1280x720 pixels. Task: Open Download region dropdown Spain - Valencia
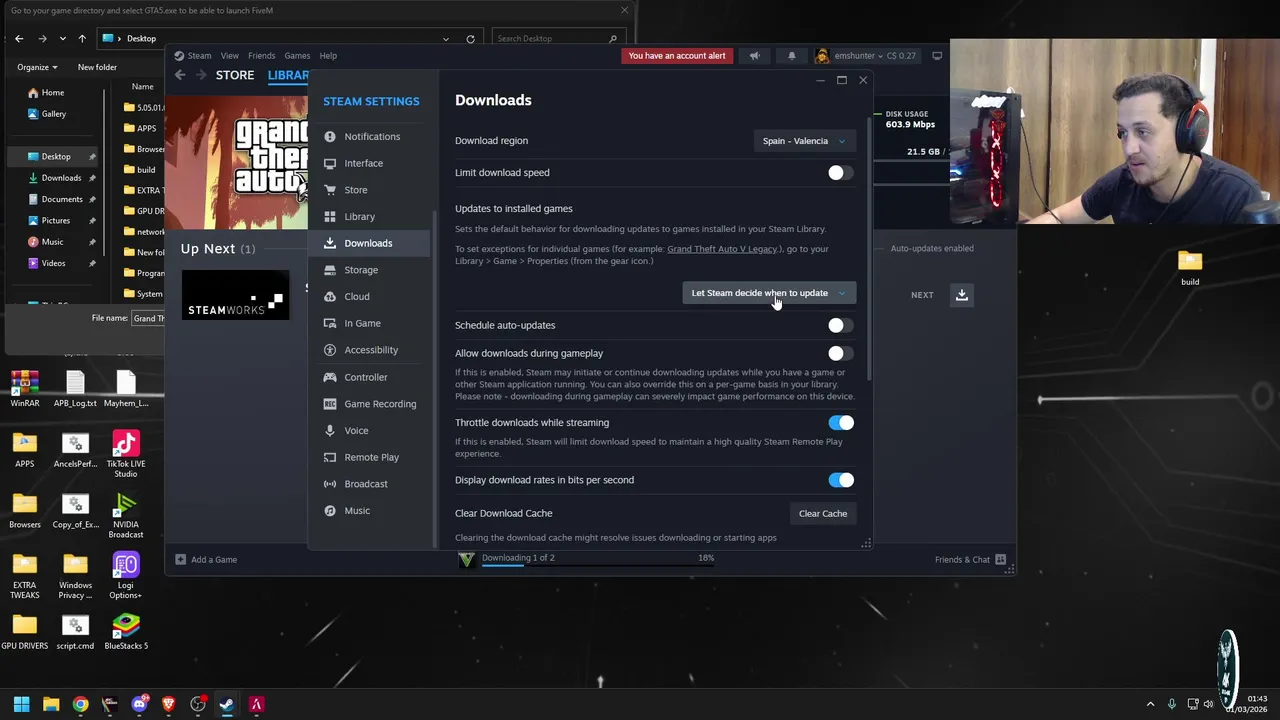tap(804, 141)
